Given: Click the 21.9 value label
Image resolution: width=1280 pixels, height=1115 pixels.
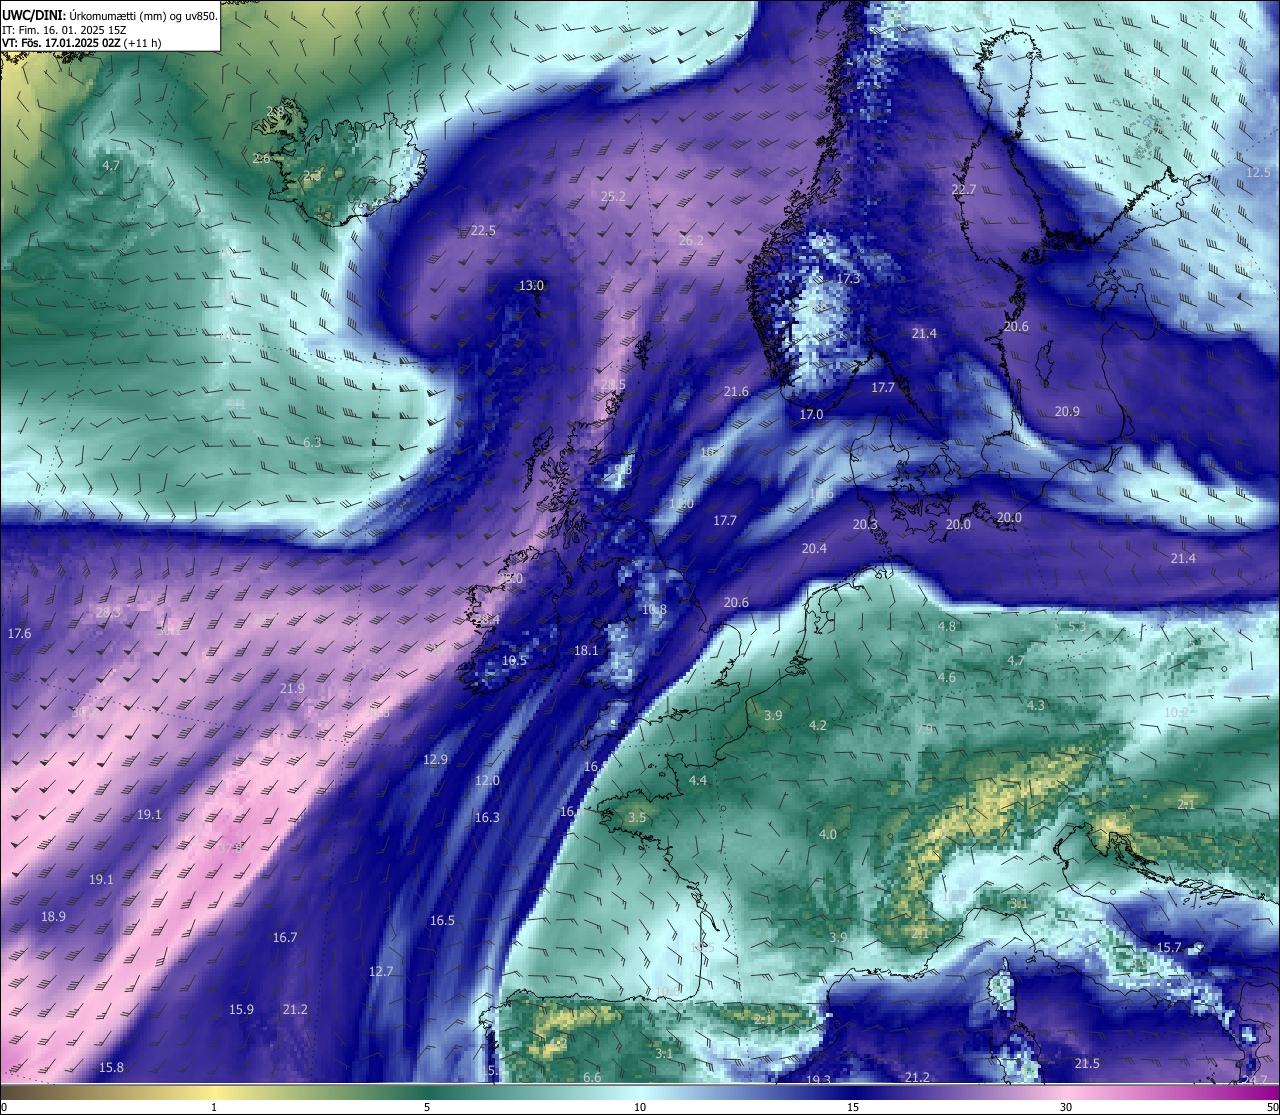Looking at the screenshot, I should click(x=292, y=689).
